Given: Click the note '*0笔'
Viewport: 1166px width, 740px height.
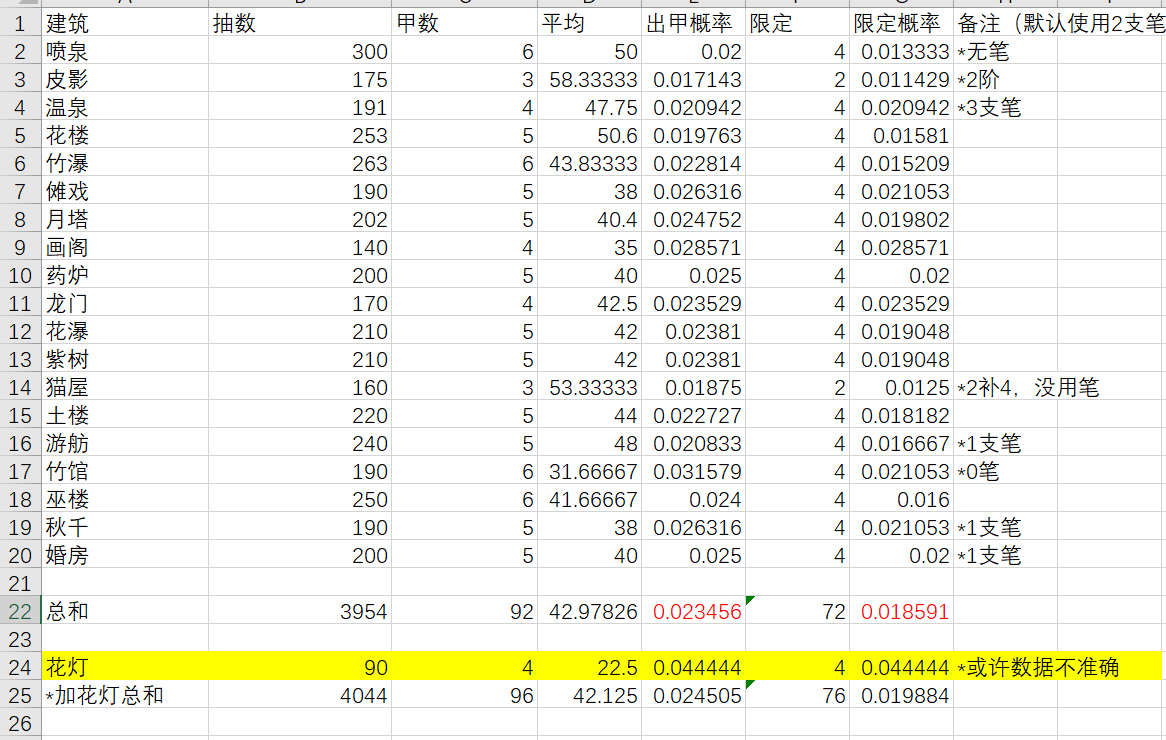Looking at the screenshot, I should (x=979, y=472).
